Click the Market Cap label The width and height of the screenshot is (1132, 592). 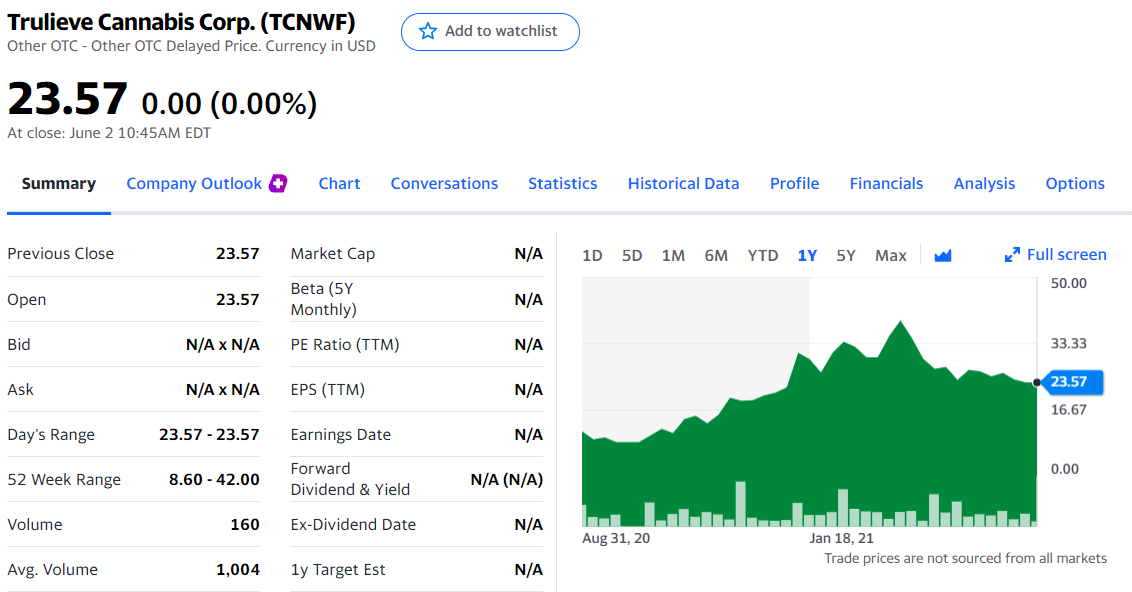pyautogui.click(x=333, y=253)
